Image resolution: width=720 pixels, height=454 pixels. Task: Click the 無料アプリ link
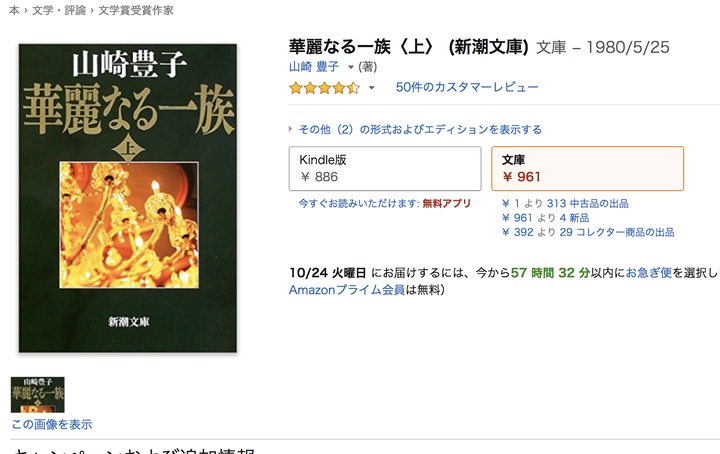(447, 203)
